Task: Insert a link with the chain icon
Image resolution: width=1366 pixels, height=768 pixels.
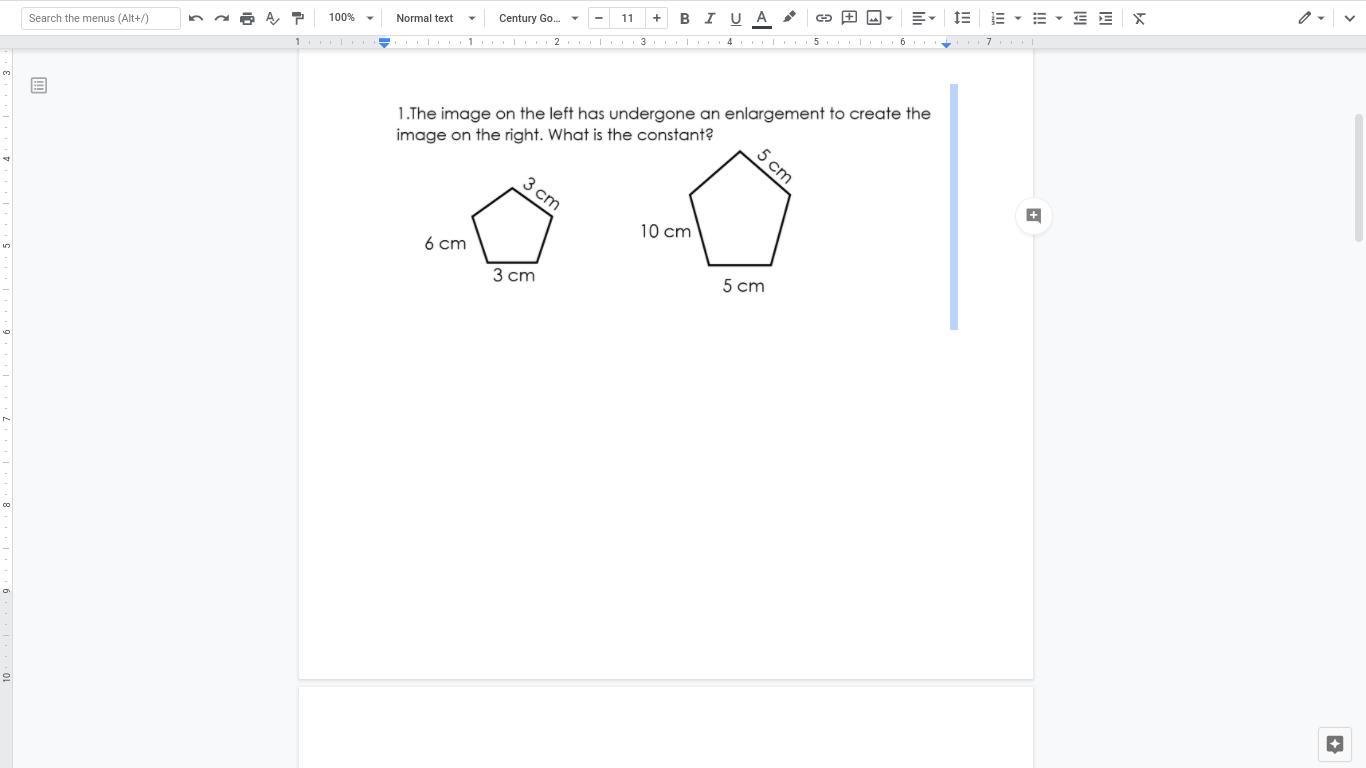Action: point(823,18)
